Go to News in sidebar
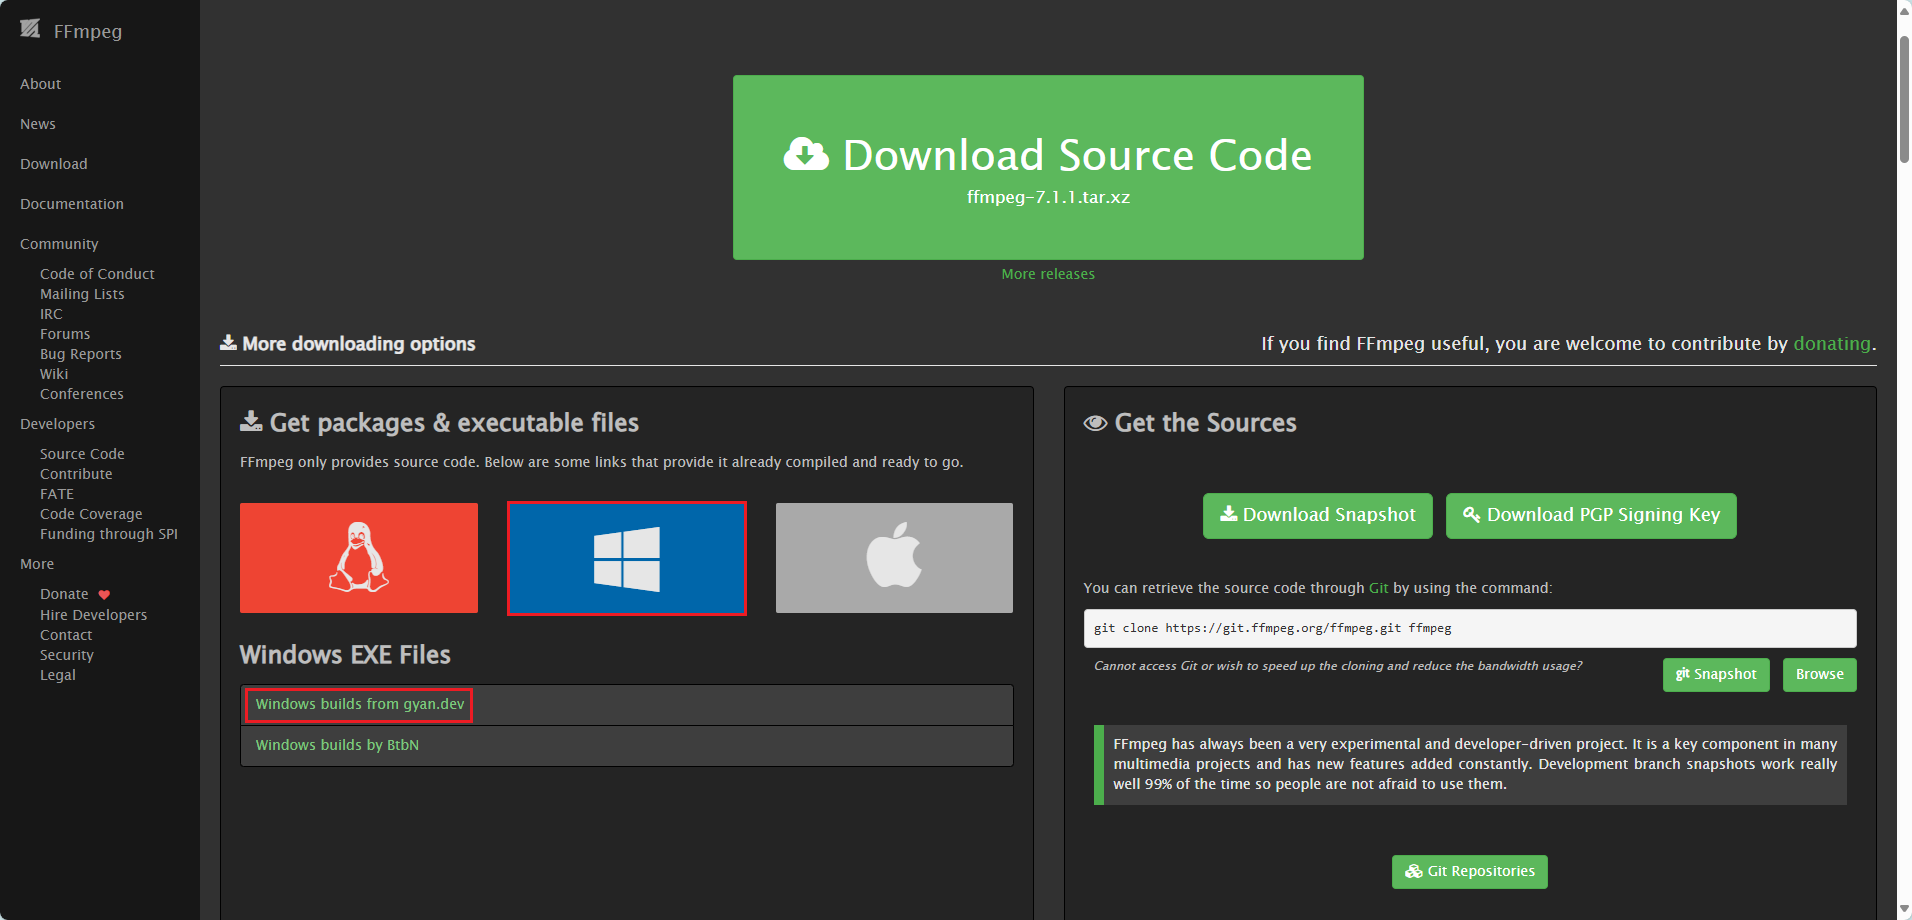The height and width of the screenshot is (920, 1912). click(38, 124)
